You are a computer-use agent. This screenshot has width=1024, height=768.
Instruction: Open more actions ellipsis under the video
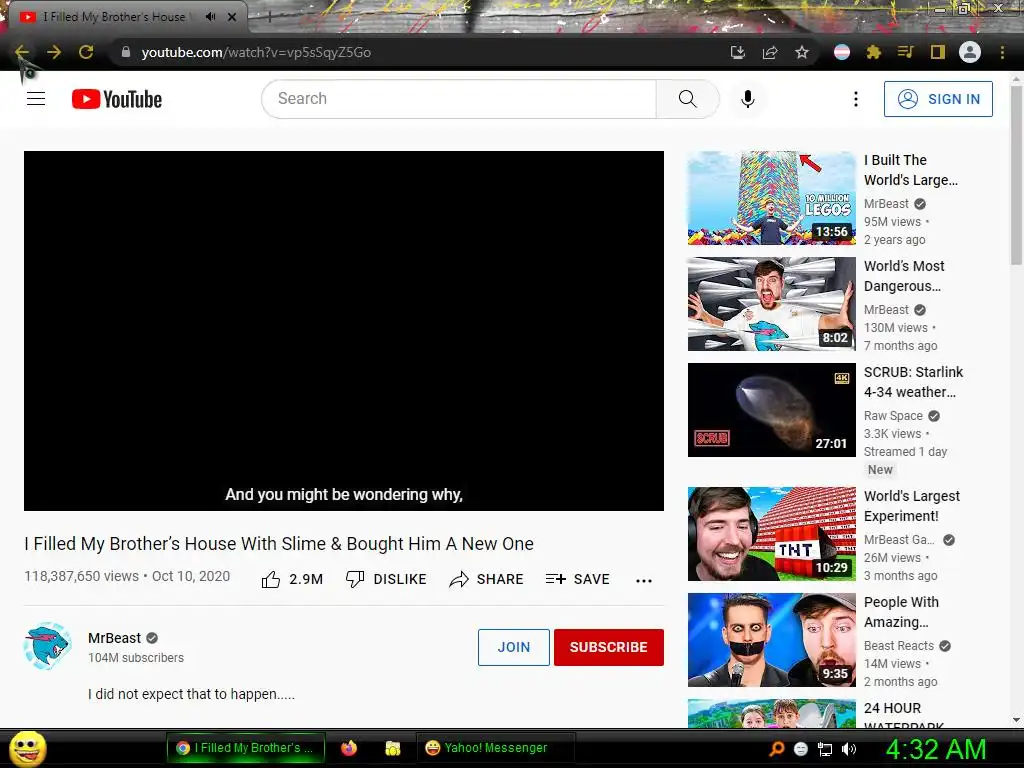644,581
